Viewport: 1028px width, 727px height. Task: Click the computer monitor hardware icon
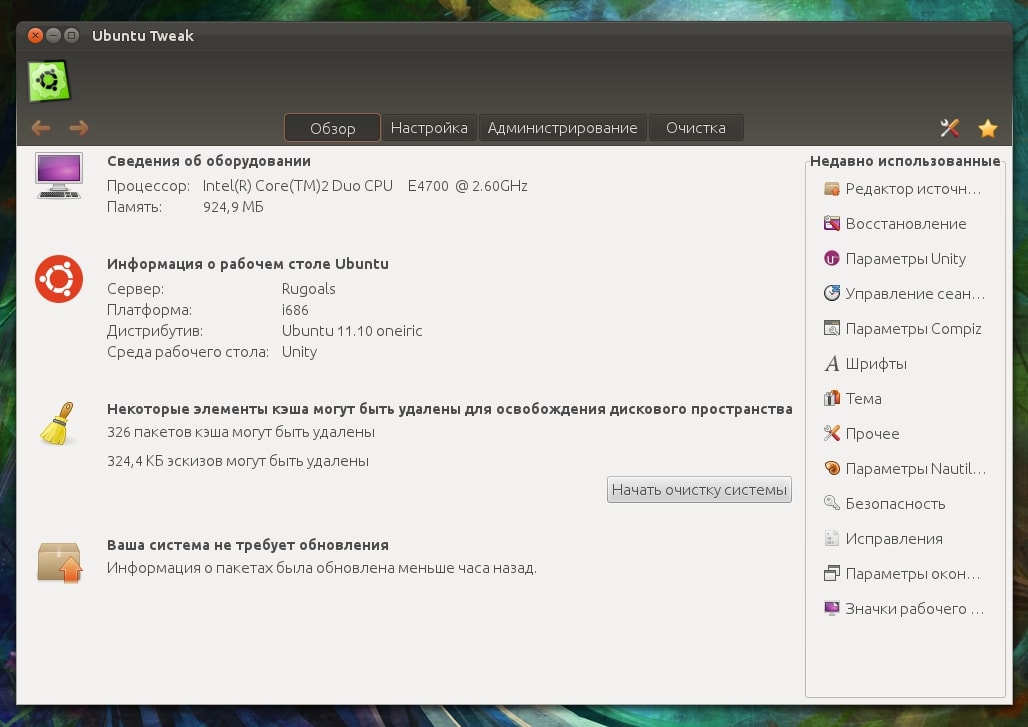59,176
